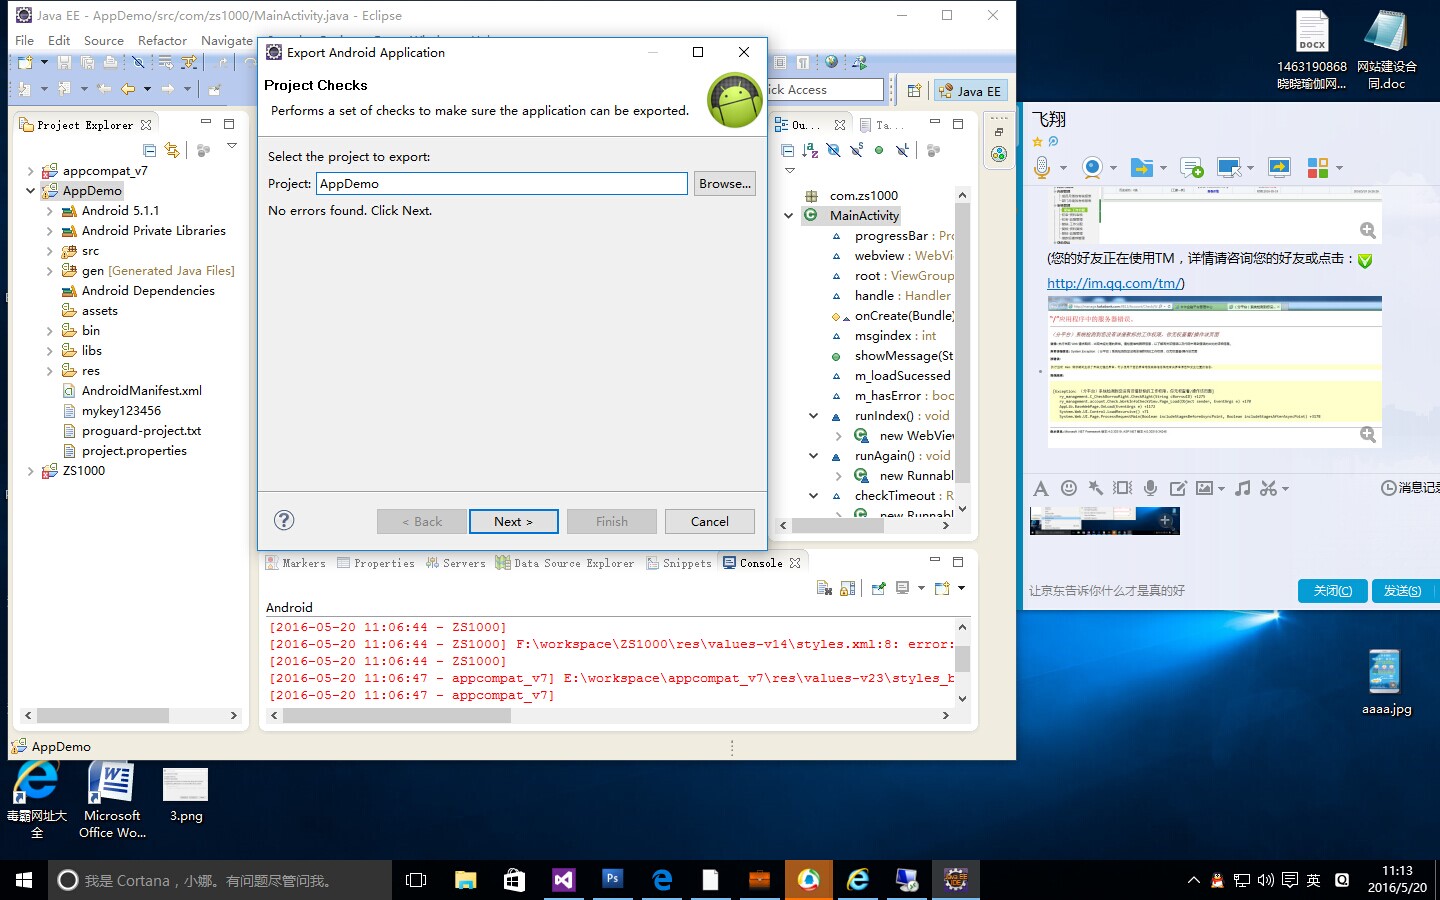Image resolution: width=1440 pixels, height=900 pixels.
Task: Switch to the Snippets tab
Action: [679, 563]
